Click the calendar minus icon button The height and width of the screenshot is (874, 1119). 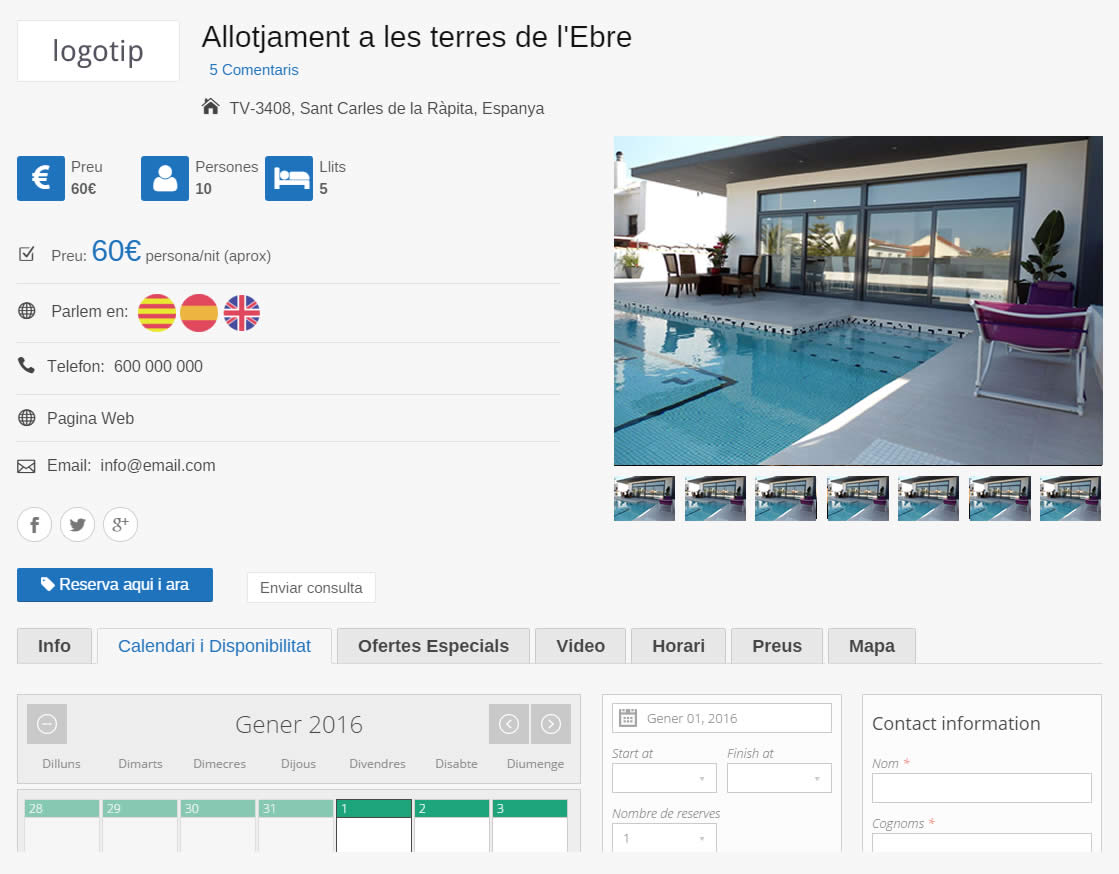click(x=47, y=724)
